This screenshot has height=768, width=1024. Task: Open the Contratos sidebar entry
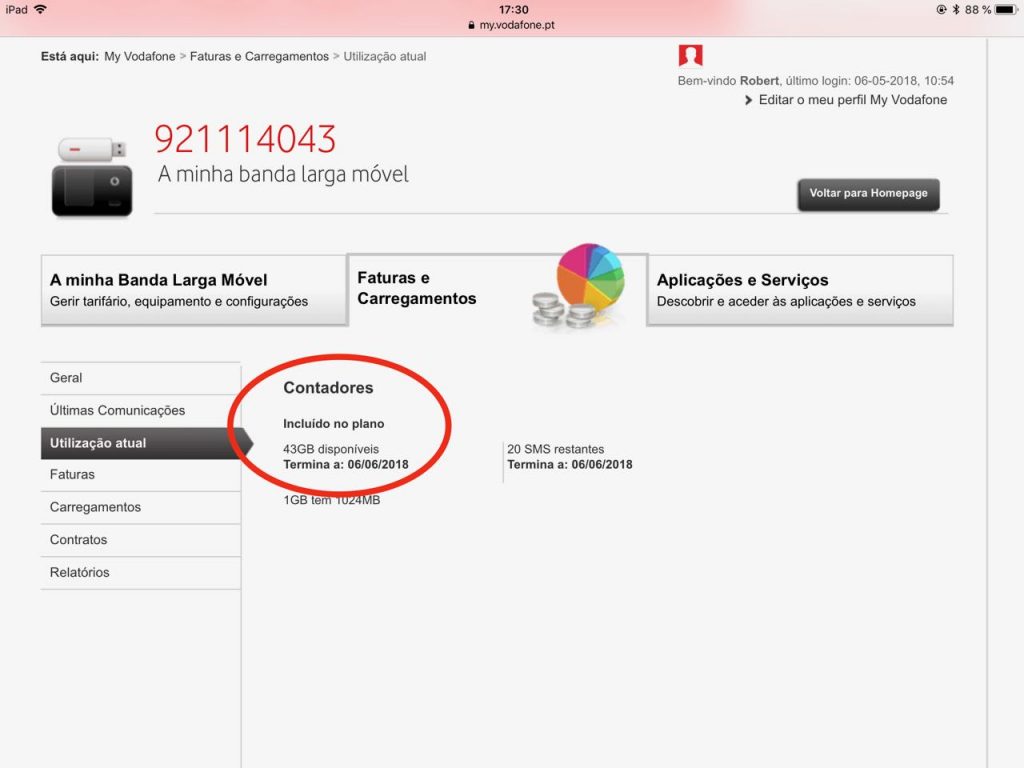point(79,539)
